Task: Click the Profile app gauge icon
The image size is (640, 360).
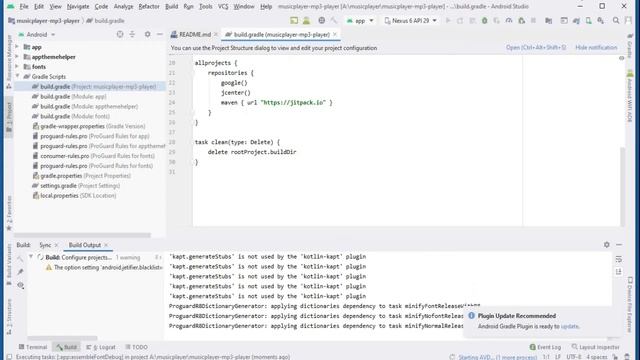Action: (509, 20)
